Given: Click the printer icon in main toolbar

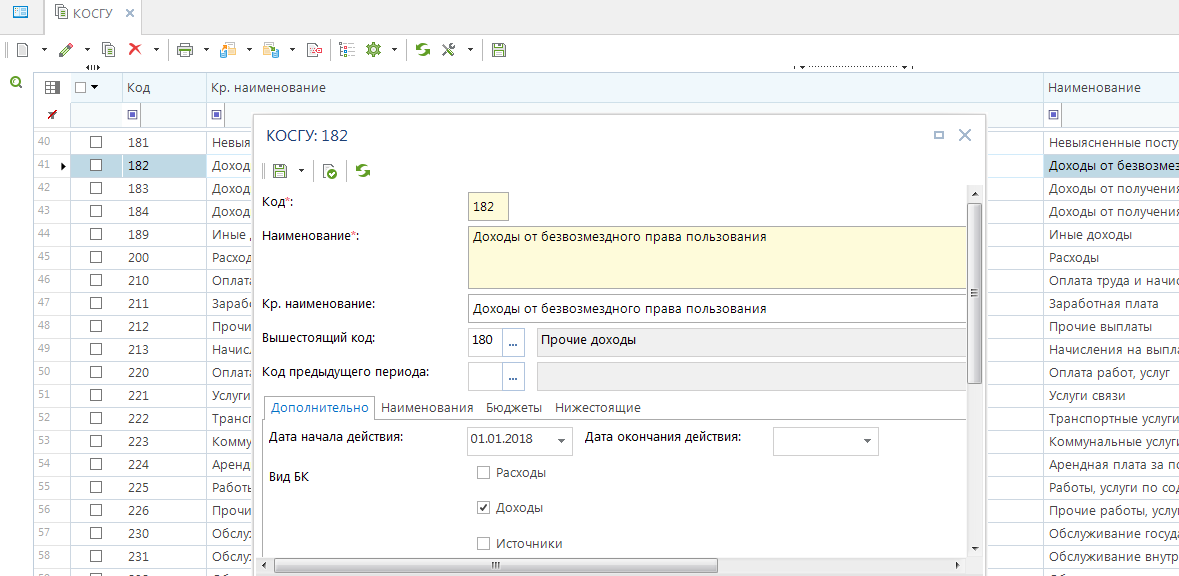Looking at the screenshot, I should [x=184, y=50].
